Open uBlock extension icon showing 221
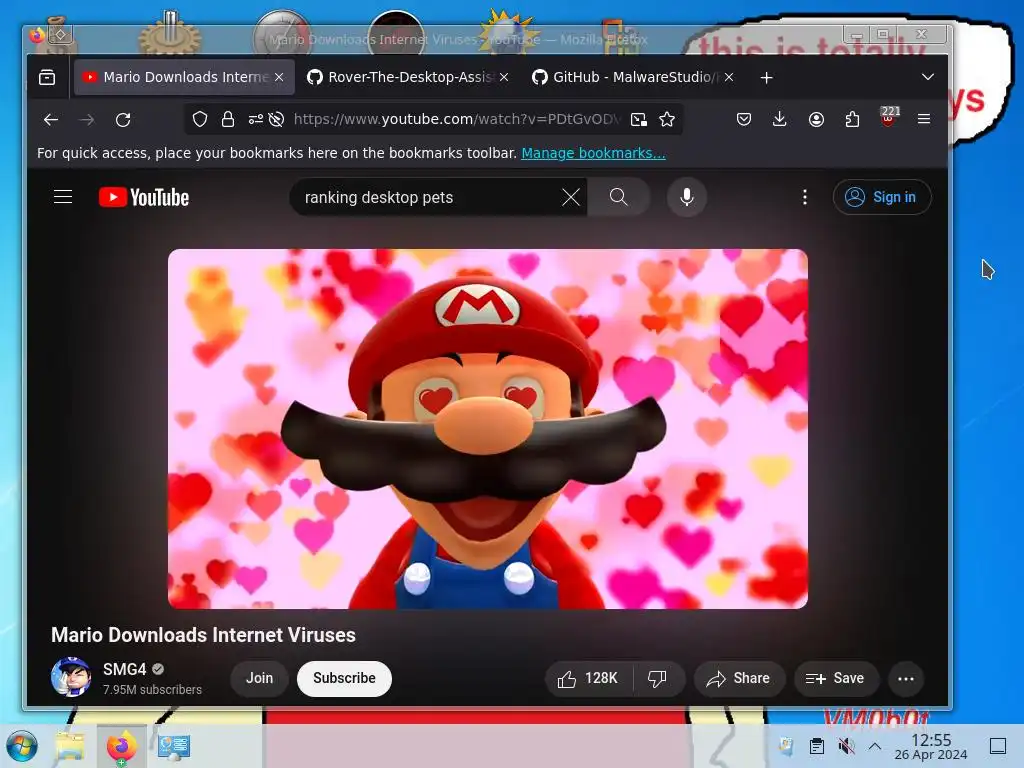Viewport: 1024px width, 768px height. click(889, 118)
